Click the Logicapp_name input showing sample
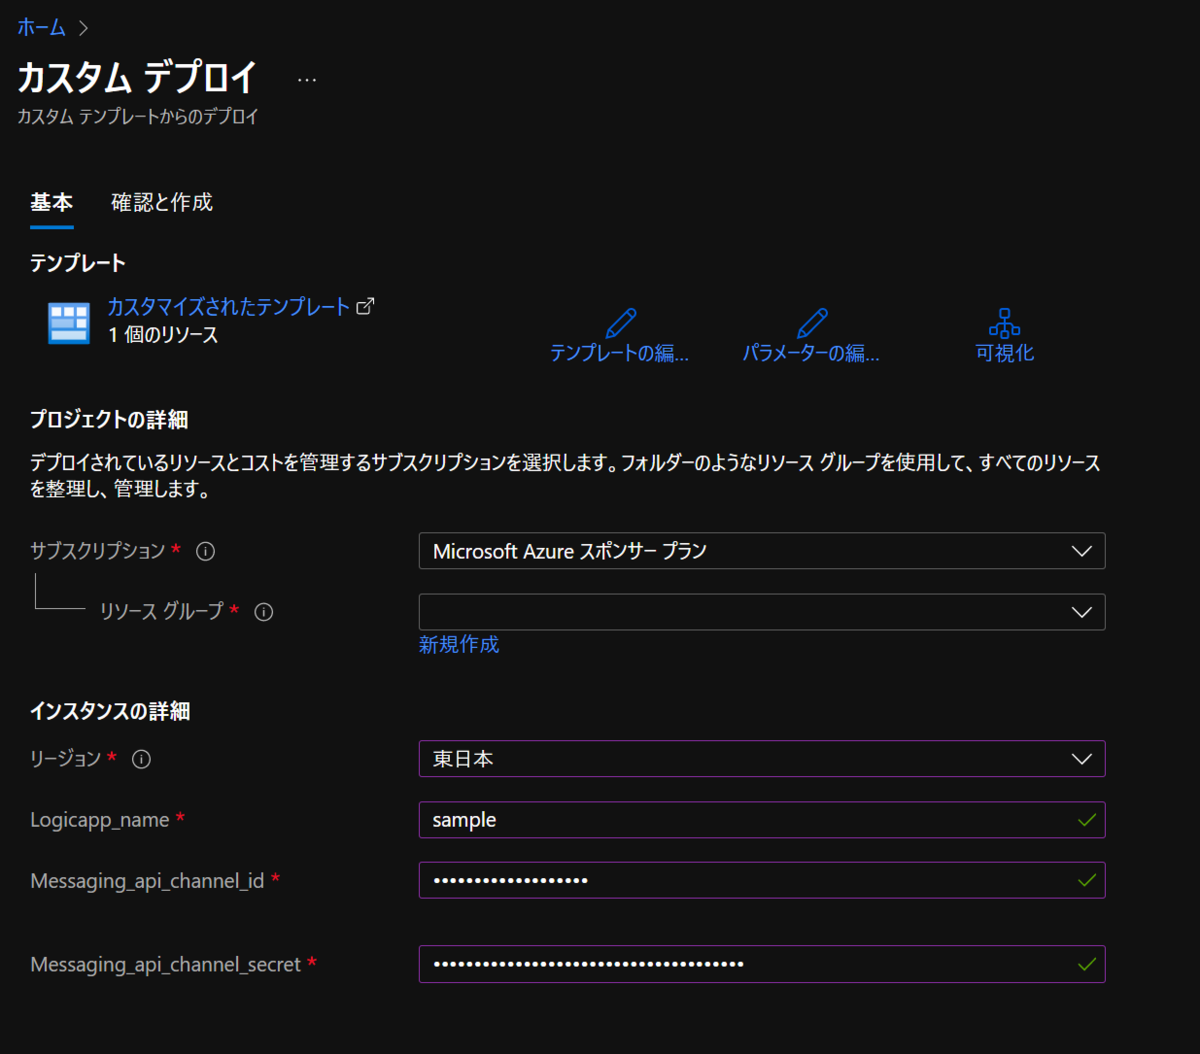 [x=762, y=820]
